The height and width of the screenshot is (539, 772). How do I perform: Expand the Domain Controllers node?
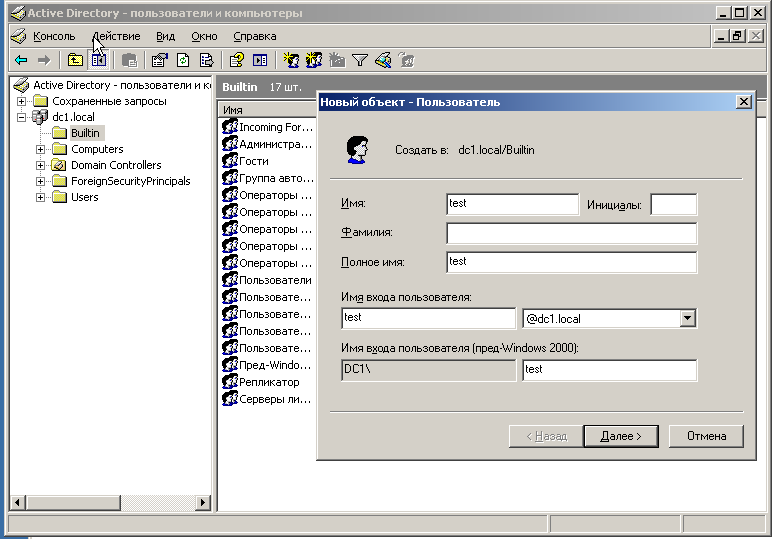(x=40, y=165)
